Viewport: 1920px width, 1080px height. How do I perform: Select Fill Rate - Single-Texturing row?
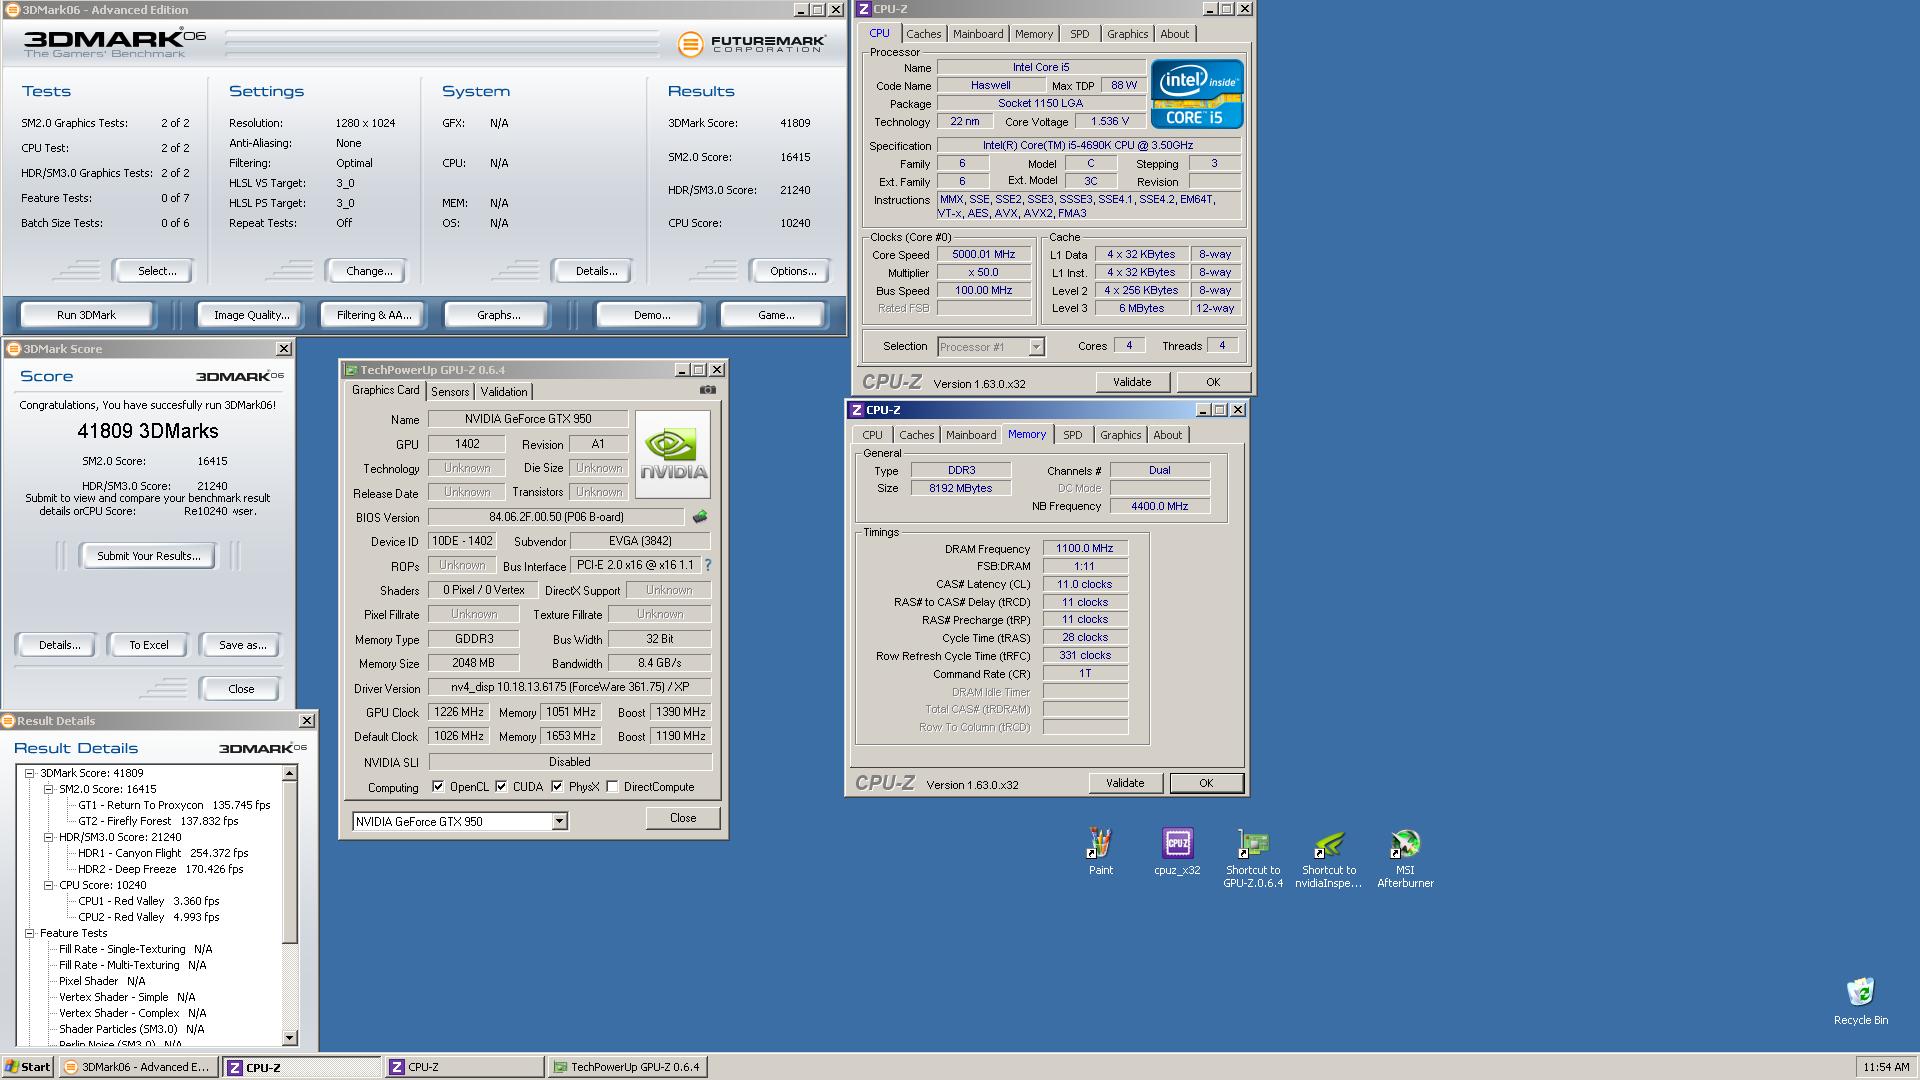(x=135, y=949)
